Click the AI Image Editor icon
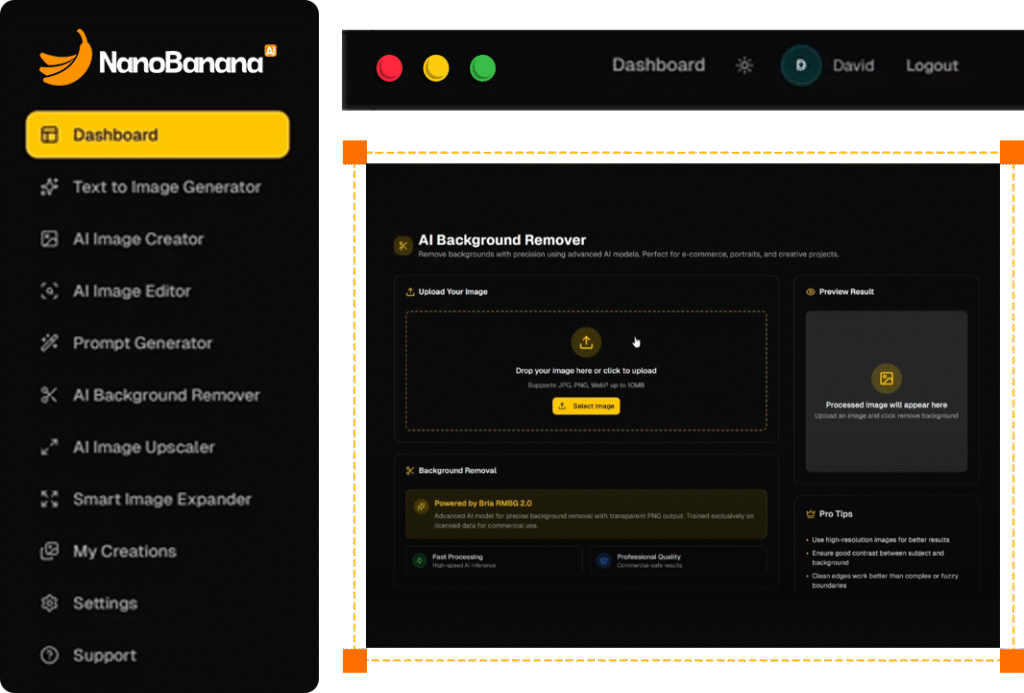1024x693 pixels. (49, 291)
